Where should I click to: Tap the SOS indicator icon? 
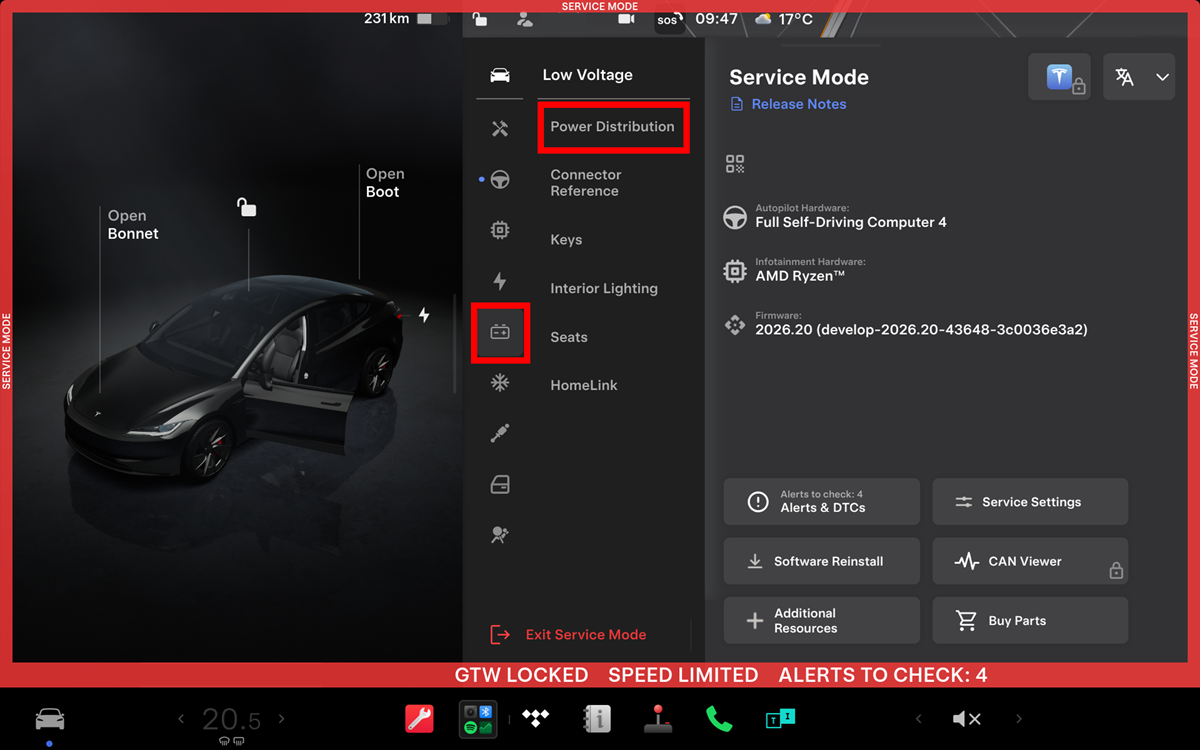click(x=669, y=20)
